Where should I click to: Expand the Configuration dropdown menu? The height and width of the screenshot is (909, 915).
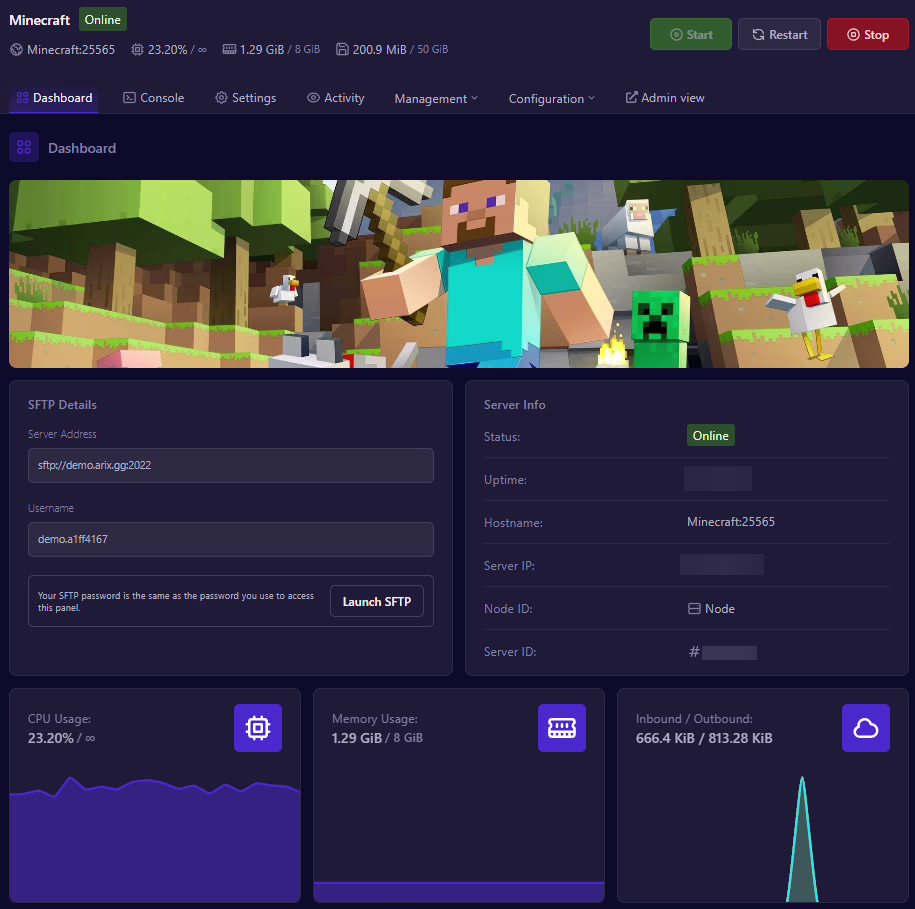tap(551, 99)
